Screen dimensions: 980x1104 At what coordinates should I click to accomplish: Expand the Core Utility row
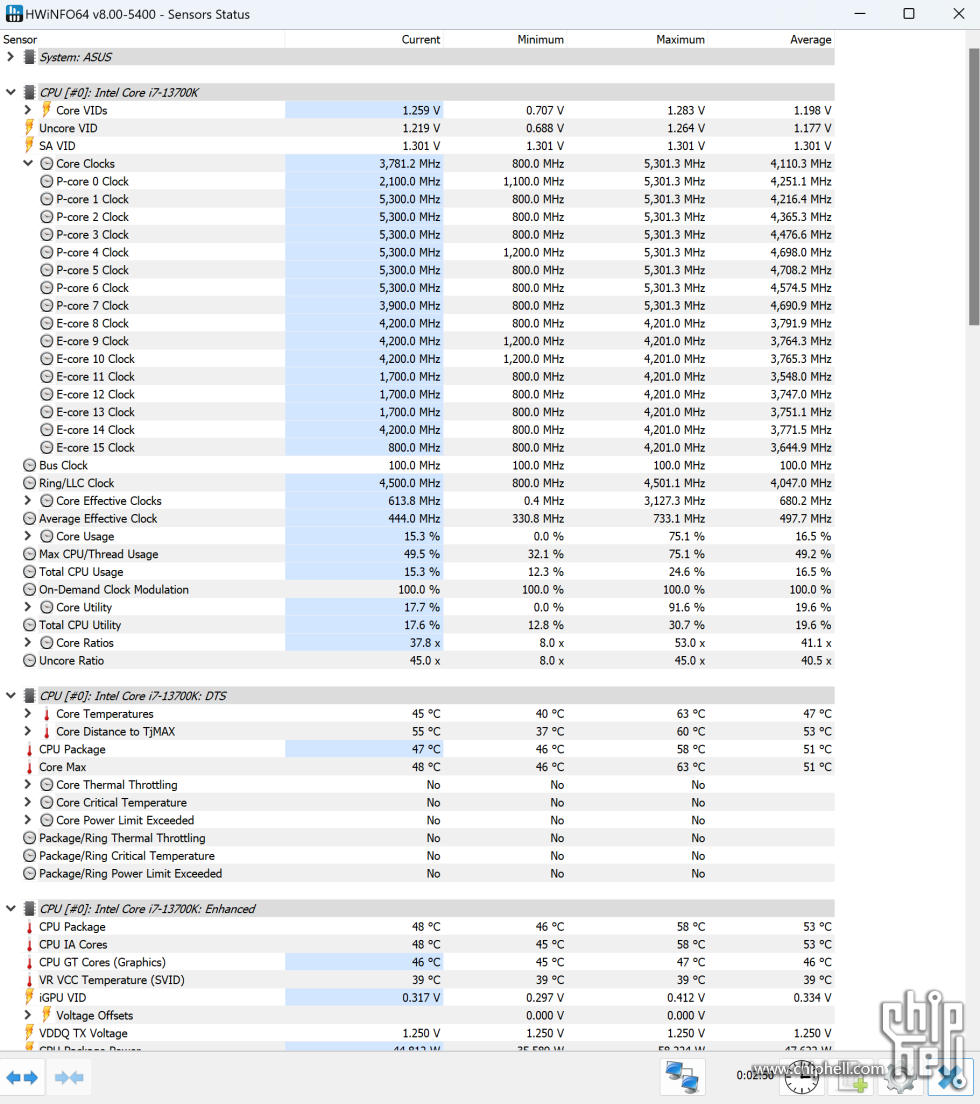click(27, 607)
